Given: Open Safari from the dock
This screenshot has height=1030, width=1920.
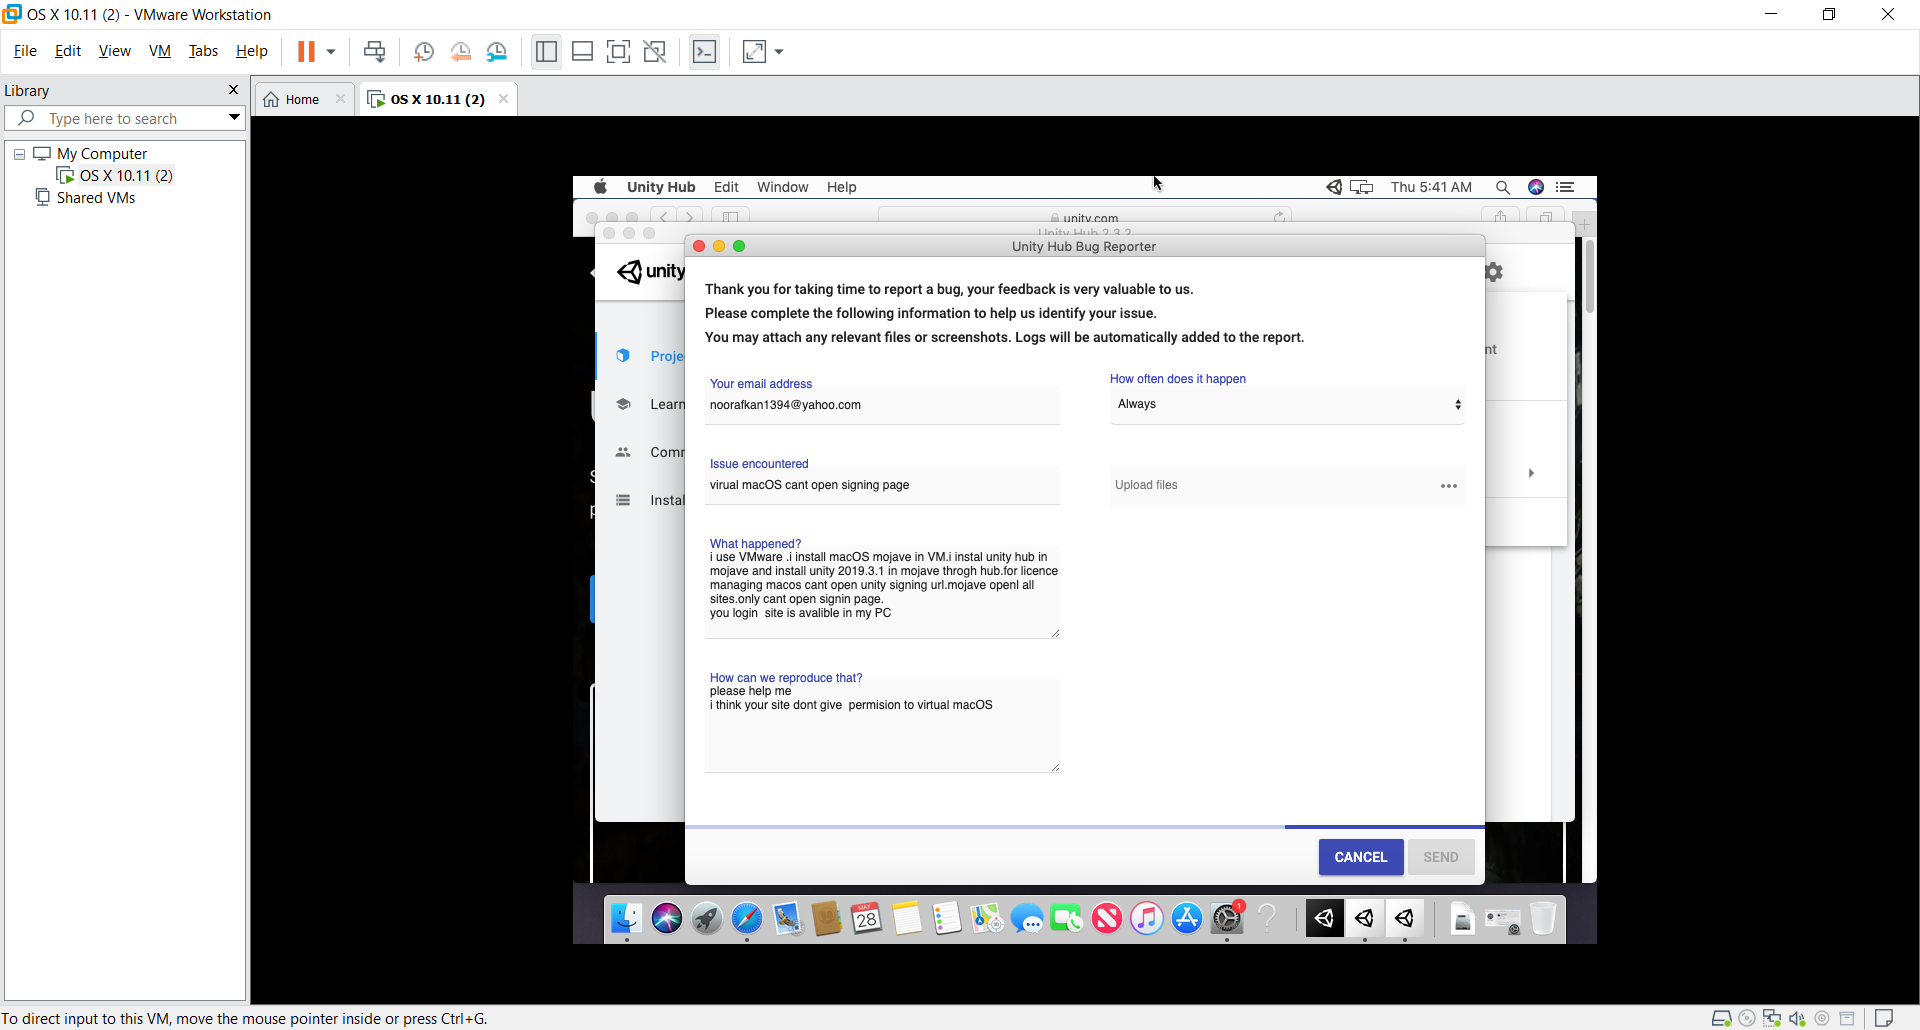Looking at the screenshot, I should click(x=747, y=918).
